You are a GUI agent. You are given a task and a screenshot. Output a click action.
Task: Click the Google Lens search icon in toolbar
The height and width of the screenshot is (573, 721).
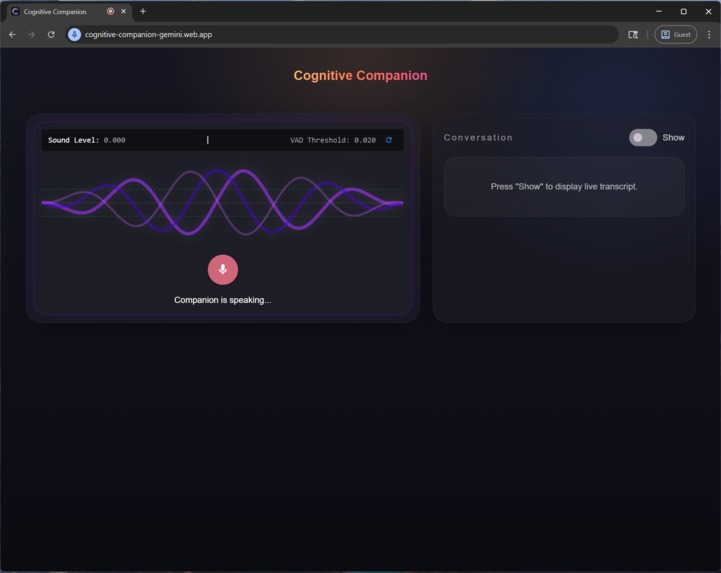633,34
